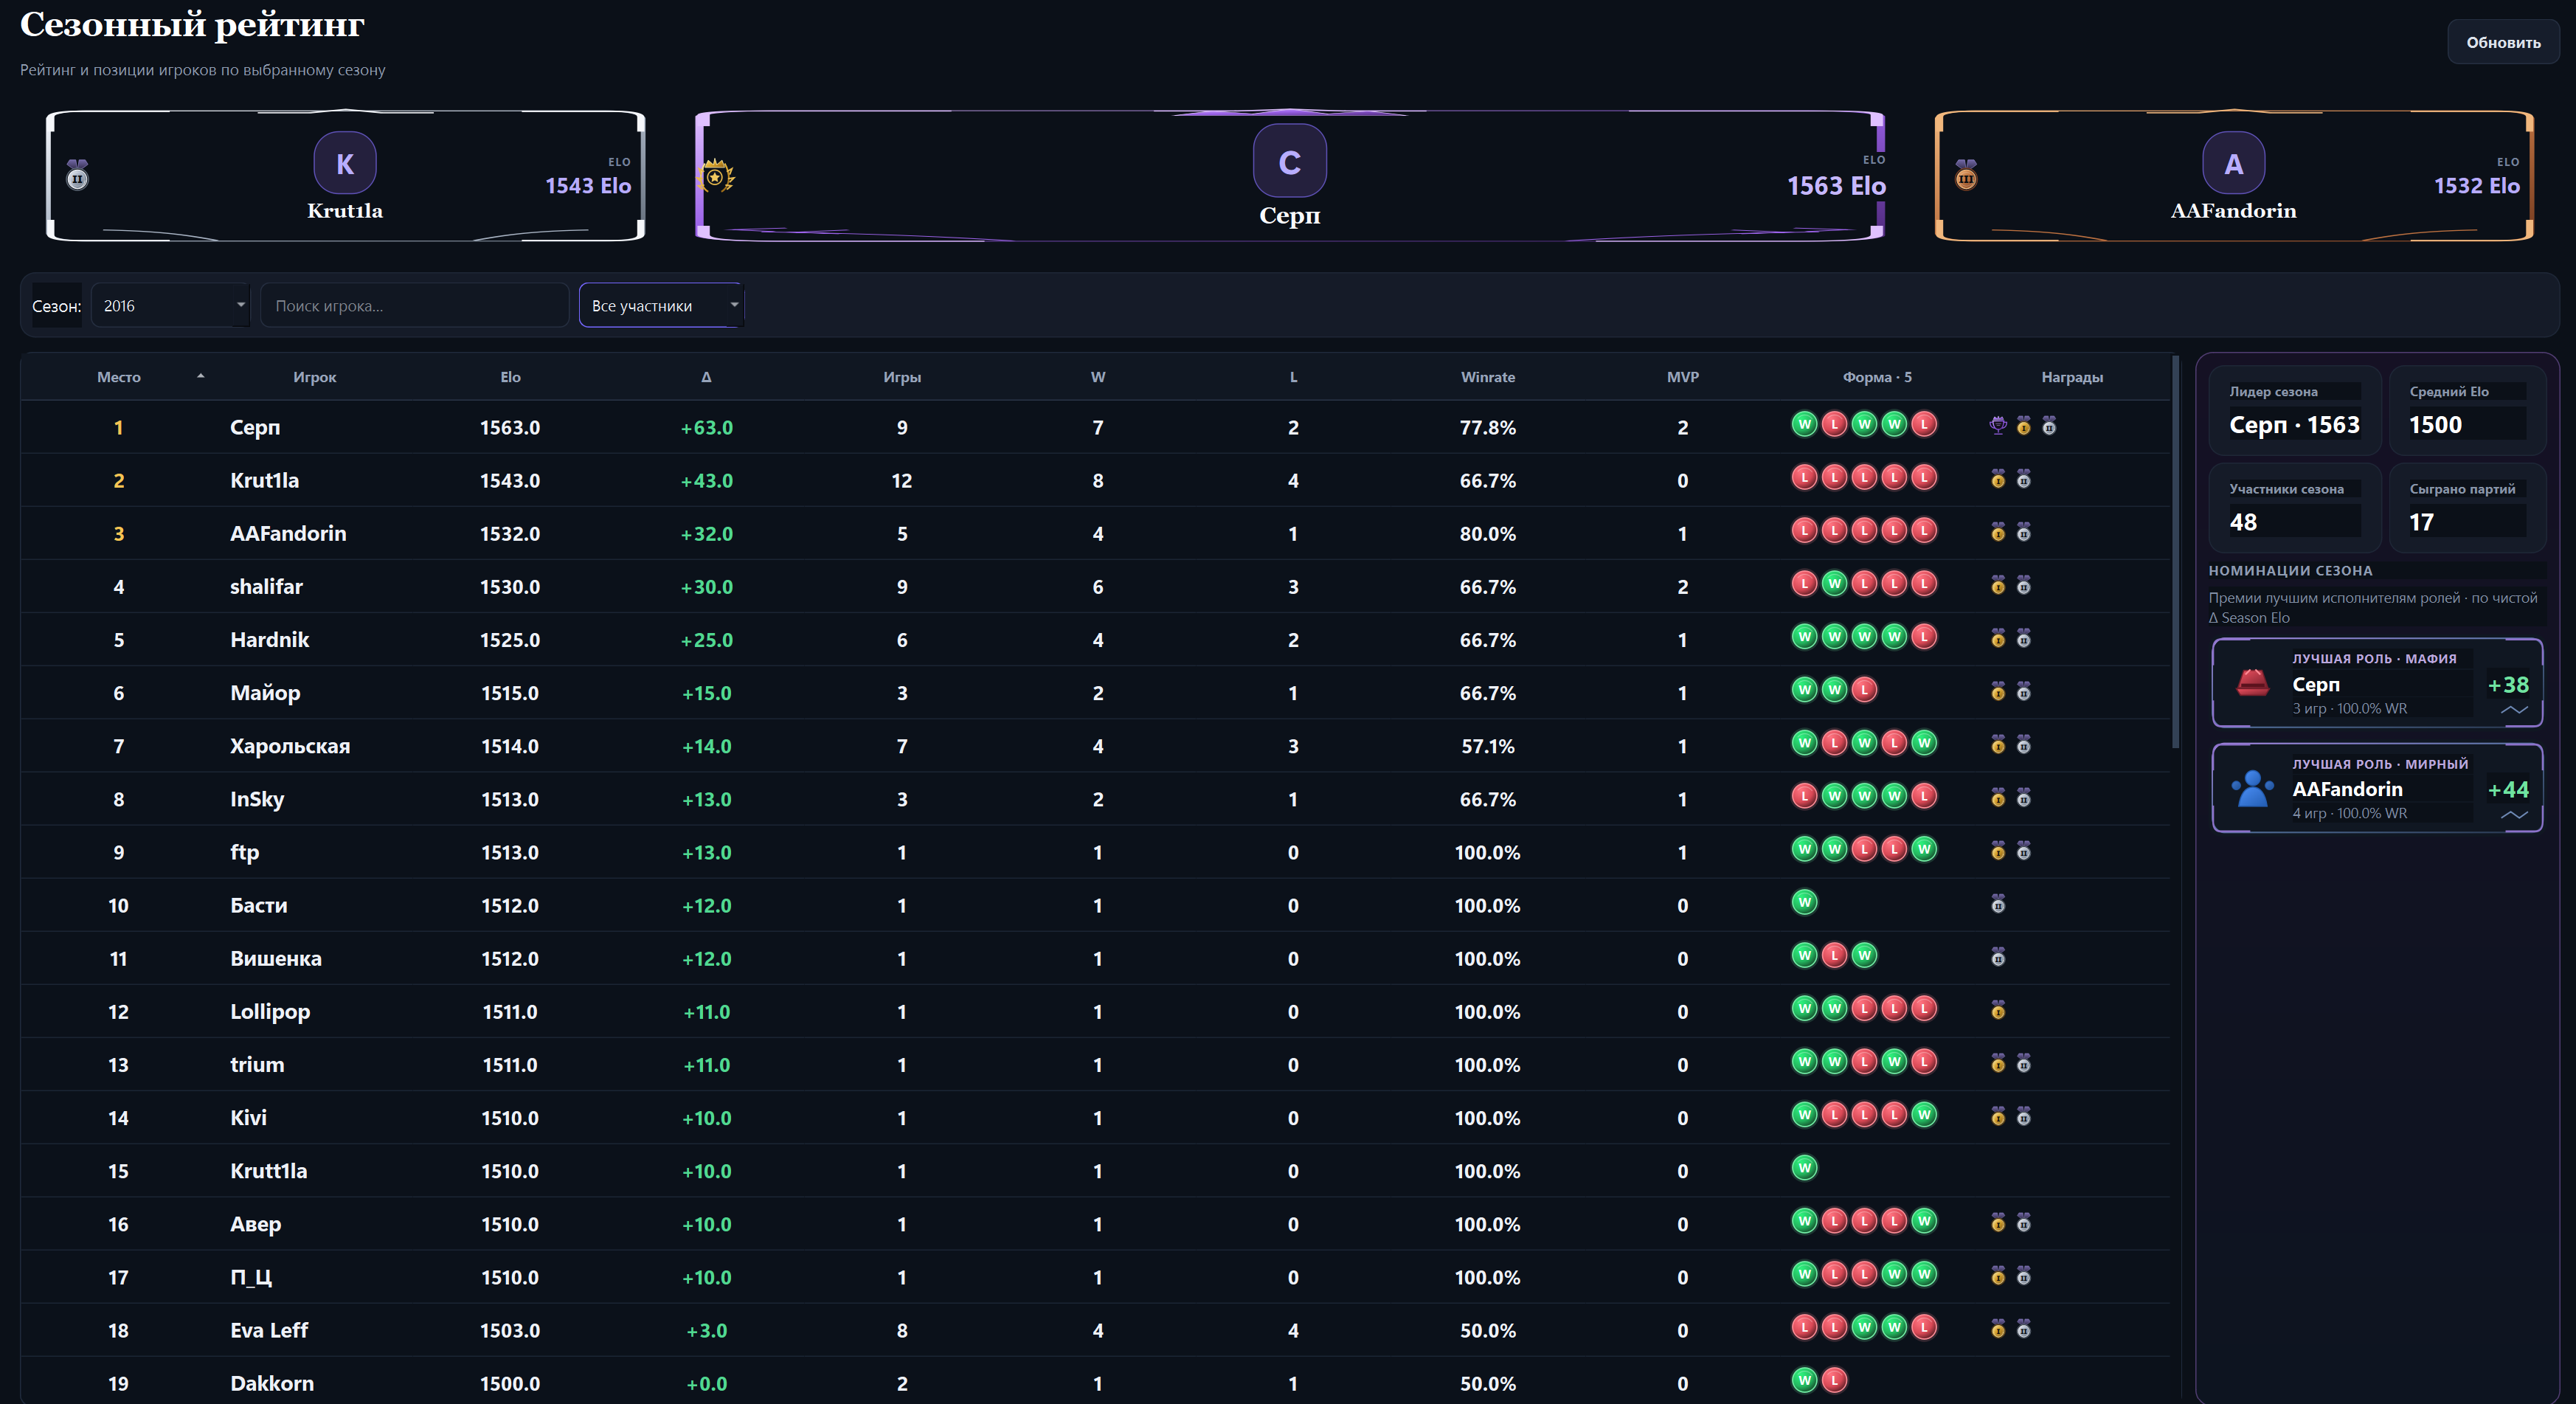Open the Лучшая роль · Мирный nomination card
Viewport: 2576px width, 1404px height.
click(2377, 788)
